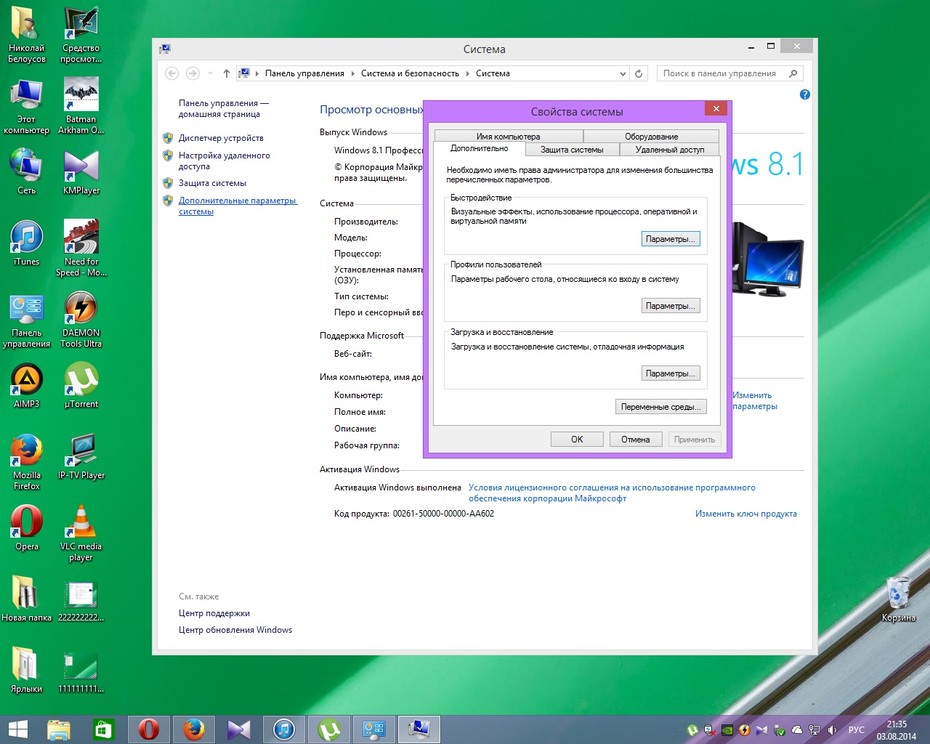Switch to Opera in taskbar
The image size is (930, 744).
(149, 729)
